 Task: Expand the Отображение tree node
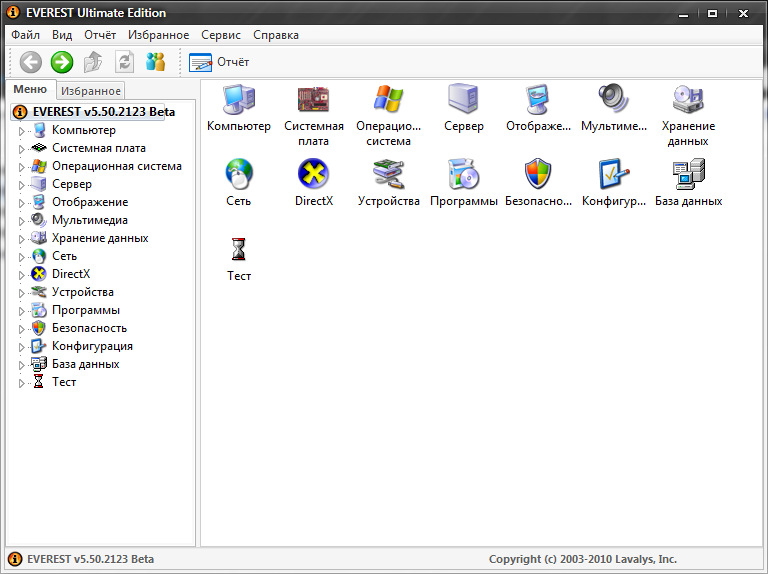[22, 203]
